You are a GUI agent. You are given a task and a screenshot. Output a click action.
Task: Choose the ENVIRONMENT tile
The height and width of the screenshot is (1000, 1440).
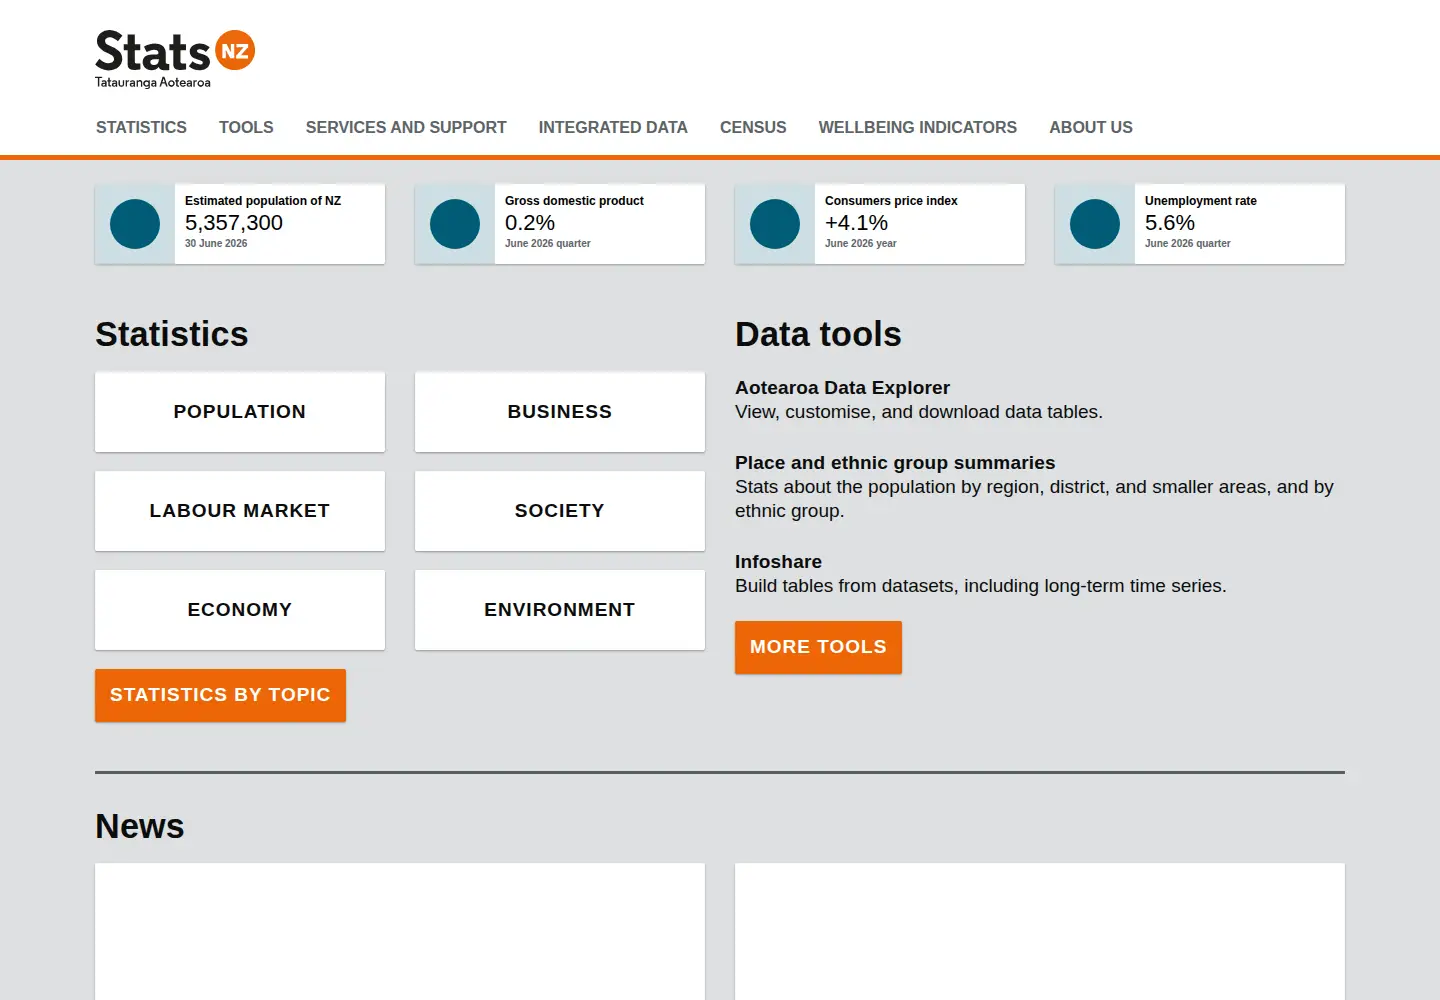[x=560, y=610]
